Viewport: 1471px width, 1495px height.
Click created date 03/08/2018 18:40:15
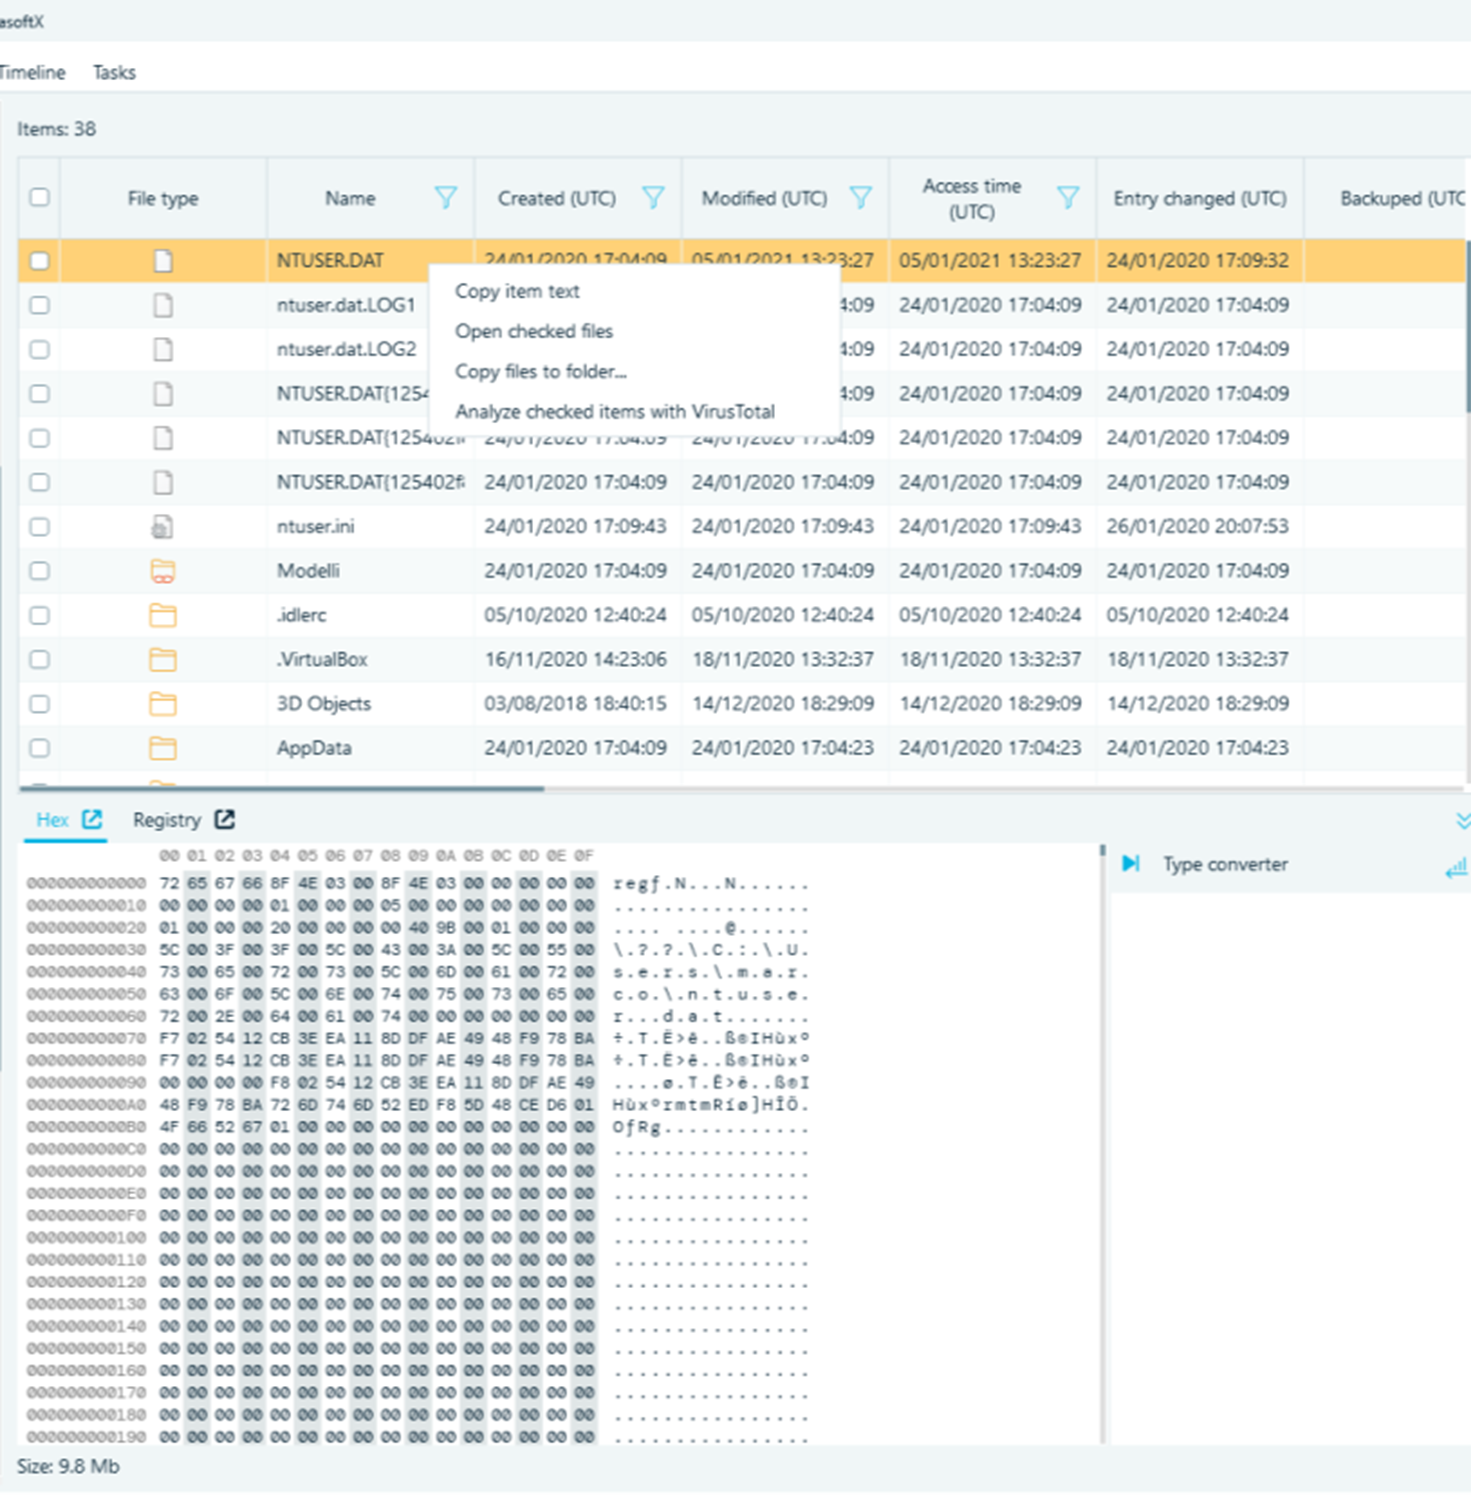coord(575,704)
